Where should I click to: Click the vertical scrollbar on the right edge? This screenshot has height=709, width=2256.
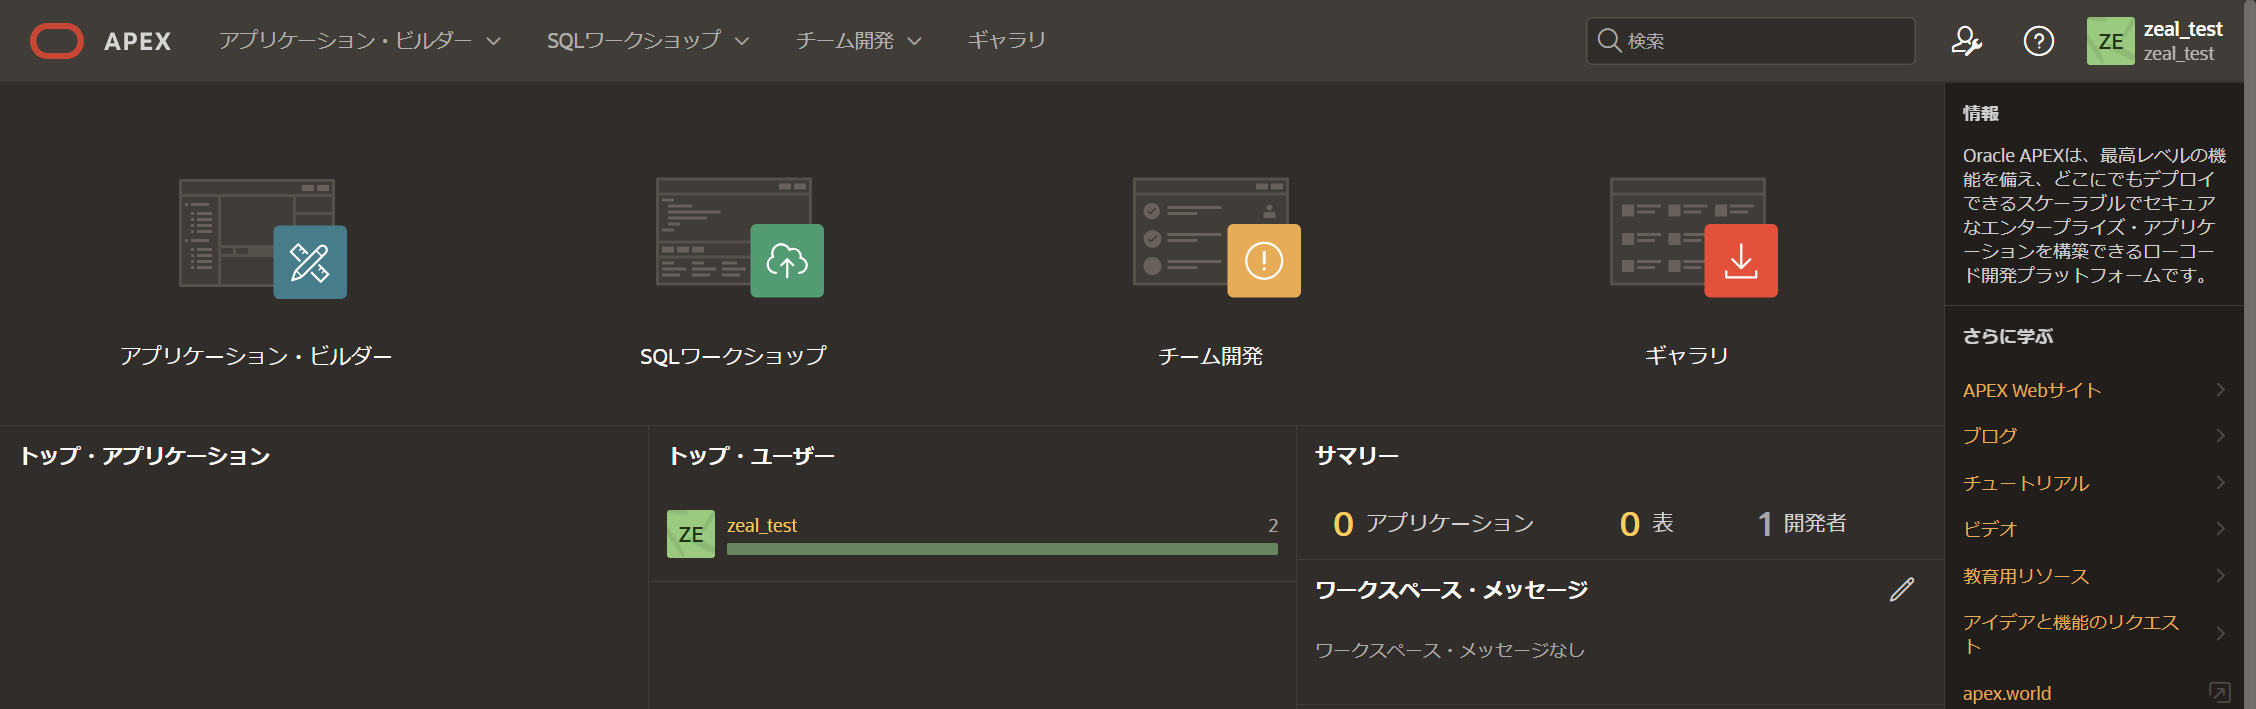tap(2250, 354)
